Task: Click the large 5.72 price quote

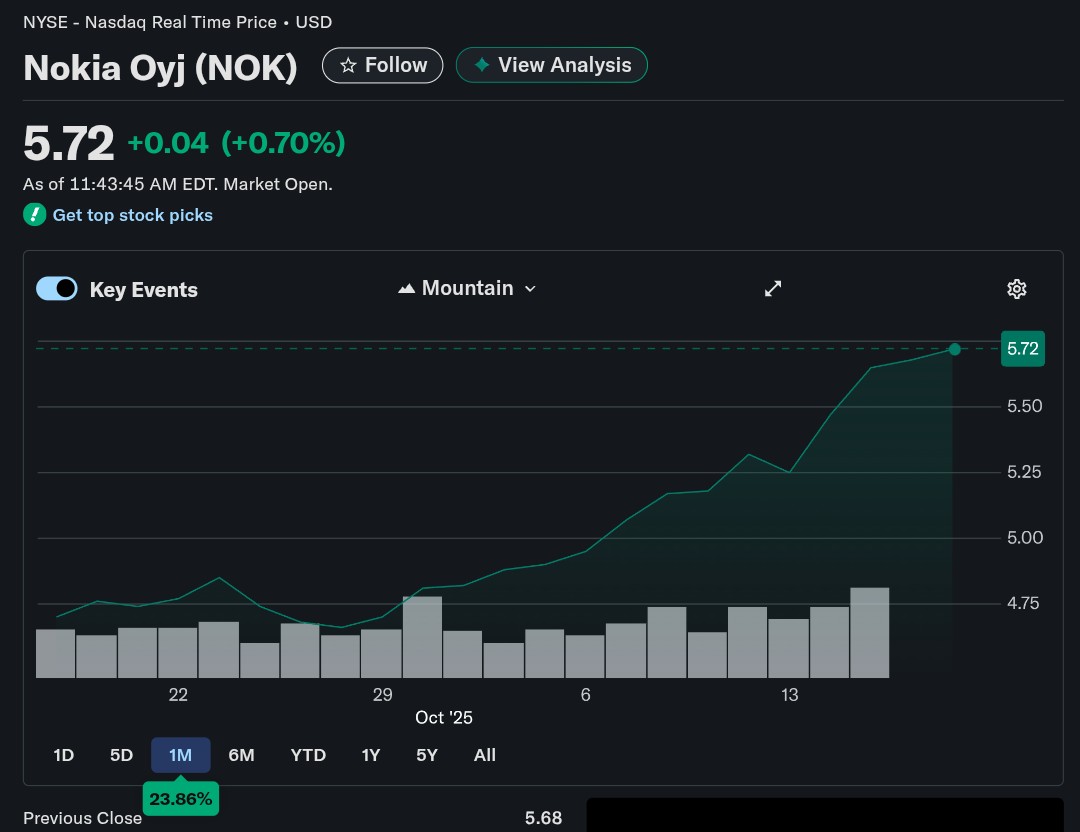Action: [68, 143]
